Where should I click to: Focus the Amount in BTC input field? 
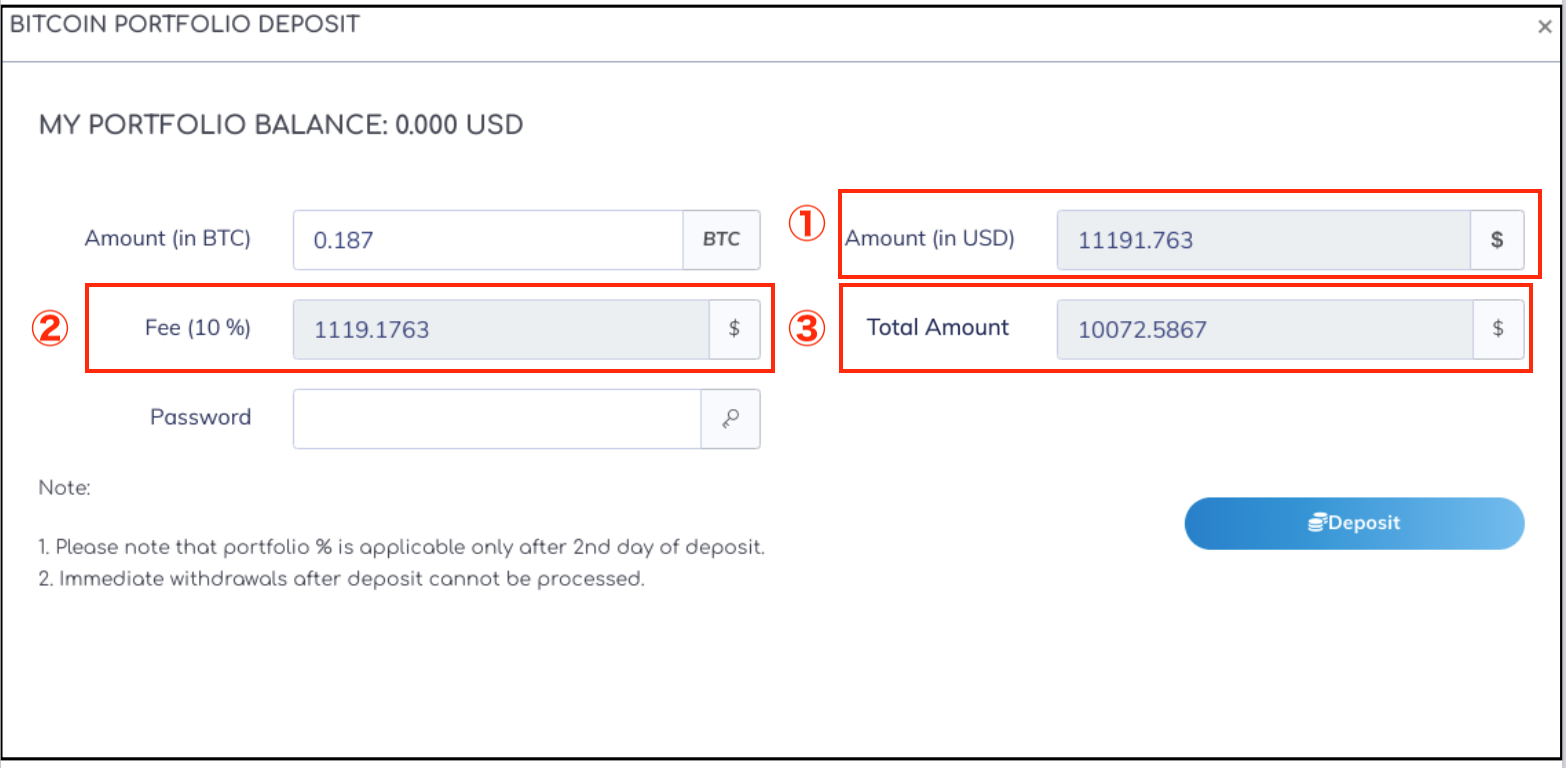(x=488, y=240)
